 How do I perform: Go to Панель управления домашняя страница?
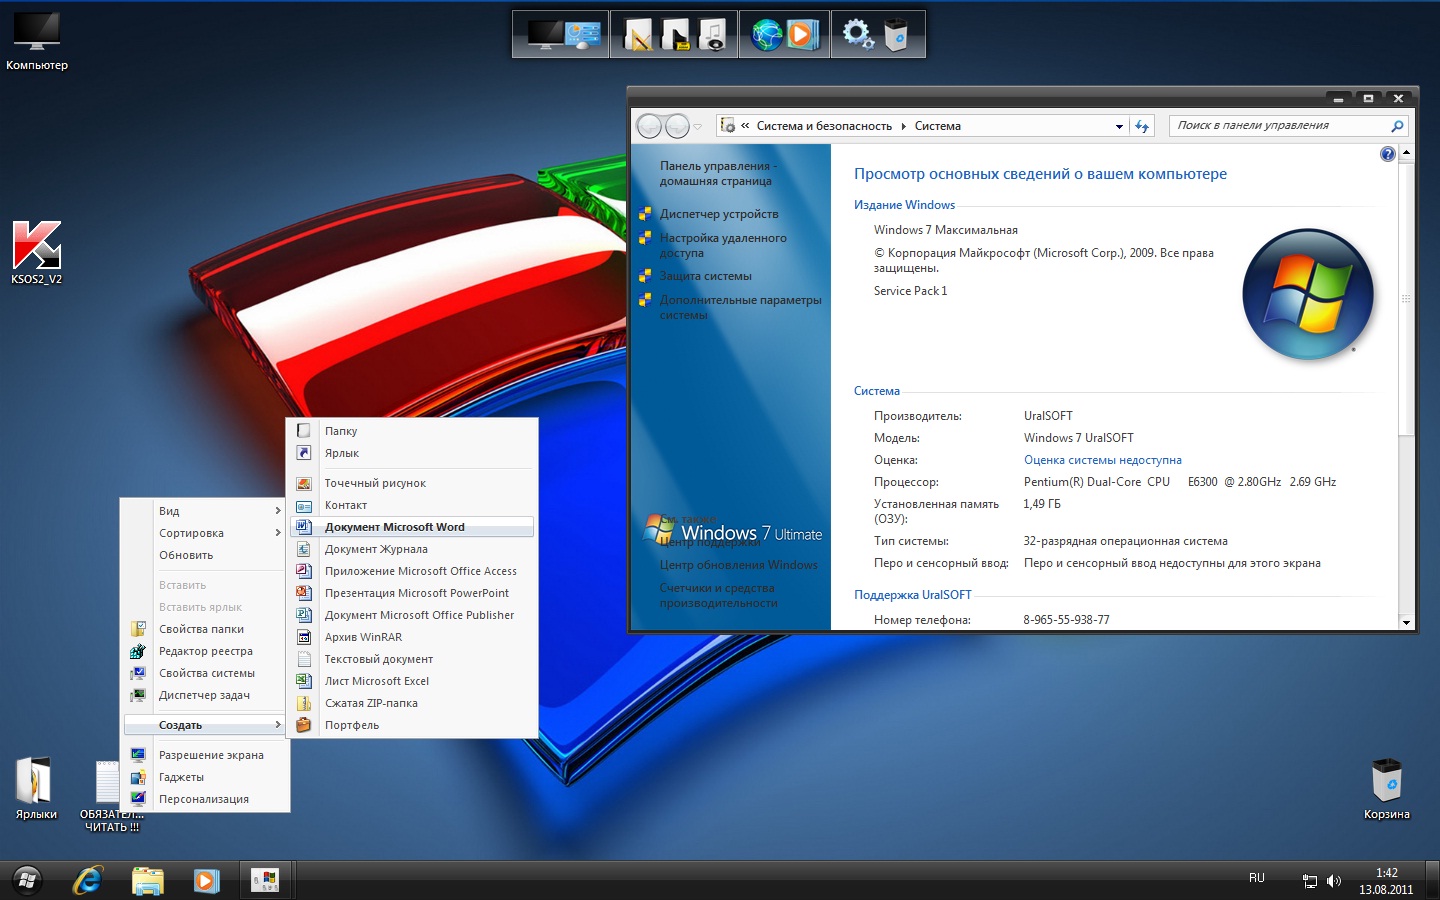click(x=717, y=173)
